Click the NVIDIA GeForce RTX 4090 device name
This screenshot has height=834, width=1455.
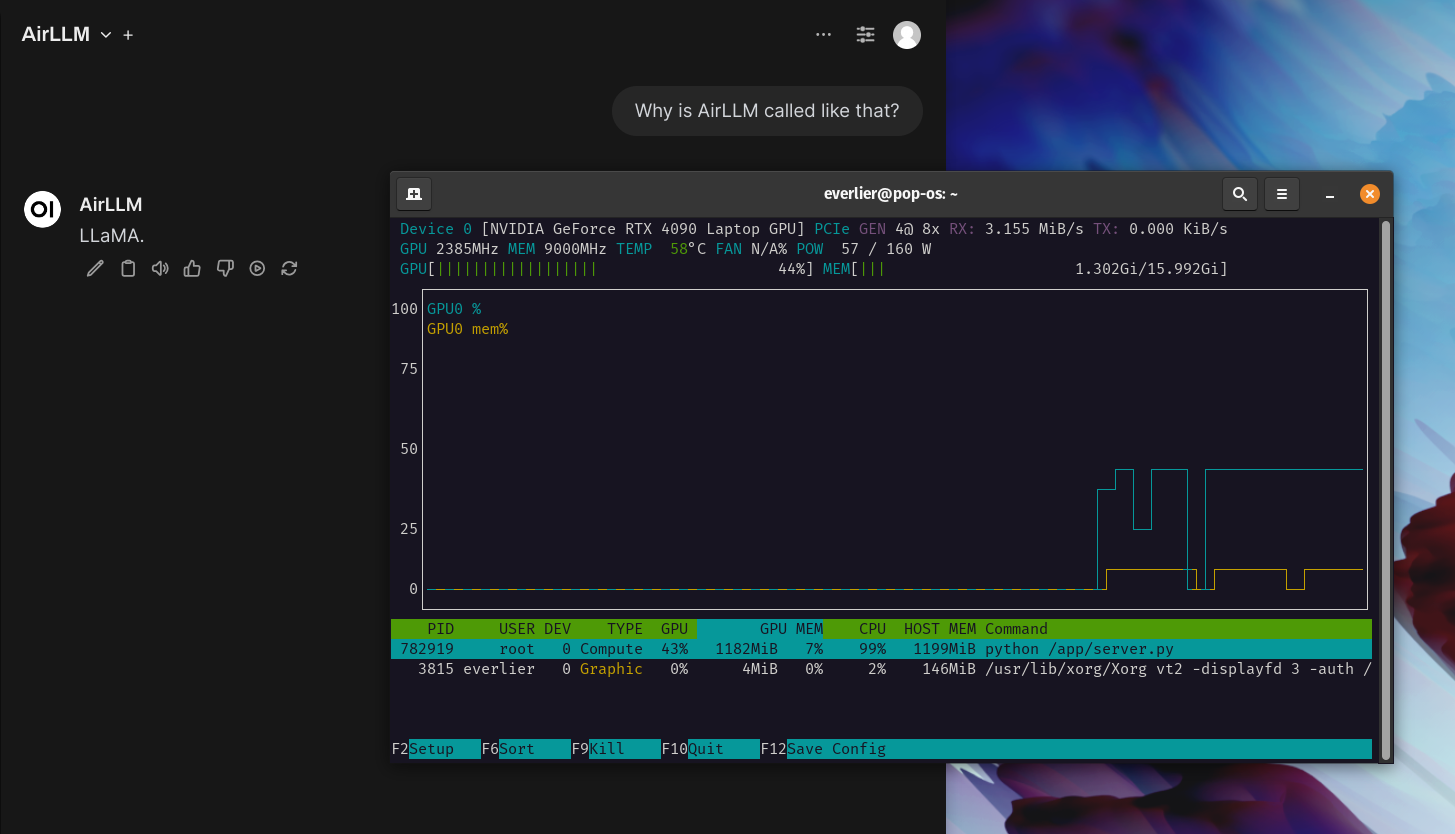click(643, 229)
